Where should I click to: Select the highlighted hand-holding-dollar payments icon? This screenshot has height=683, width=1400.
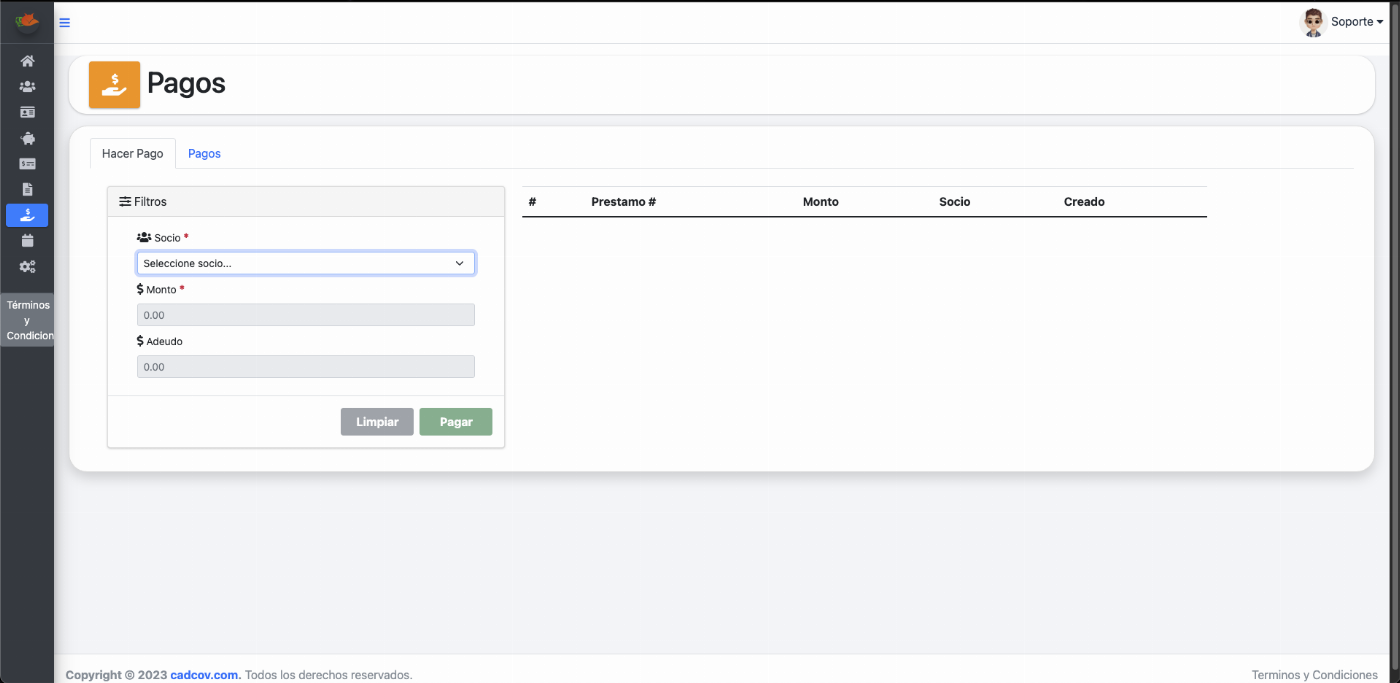click(x=27, y=215)
